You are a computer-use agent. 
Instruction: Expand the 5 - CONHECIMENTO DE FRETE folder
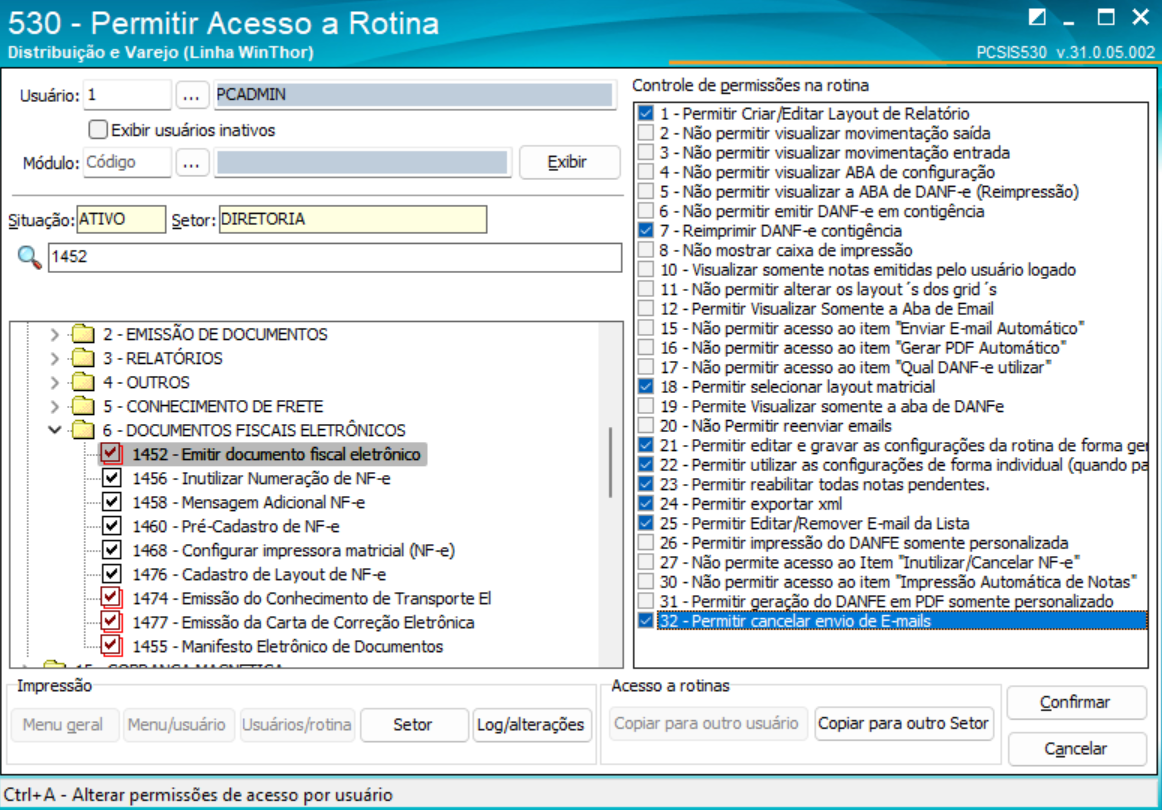click(54, 406)
